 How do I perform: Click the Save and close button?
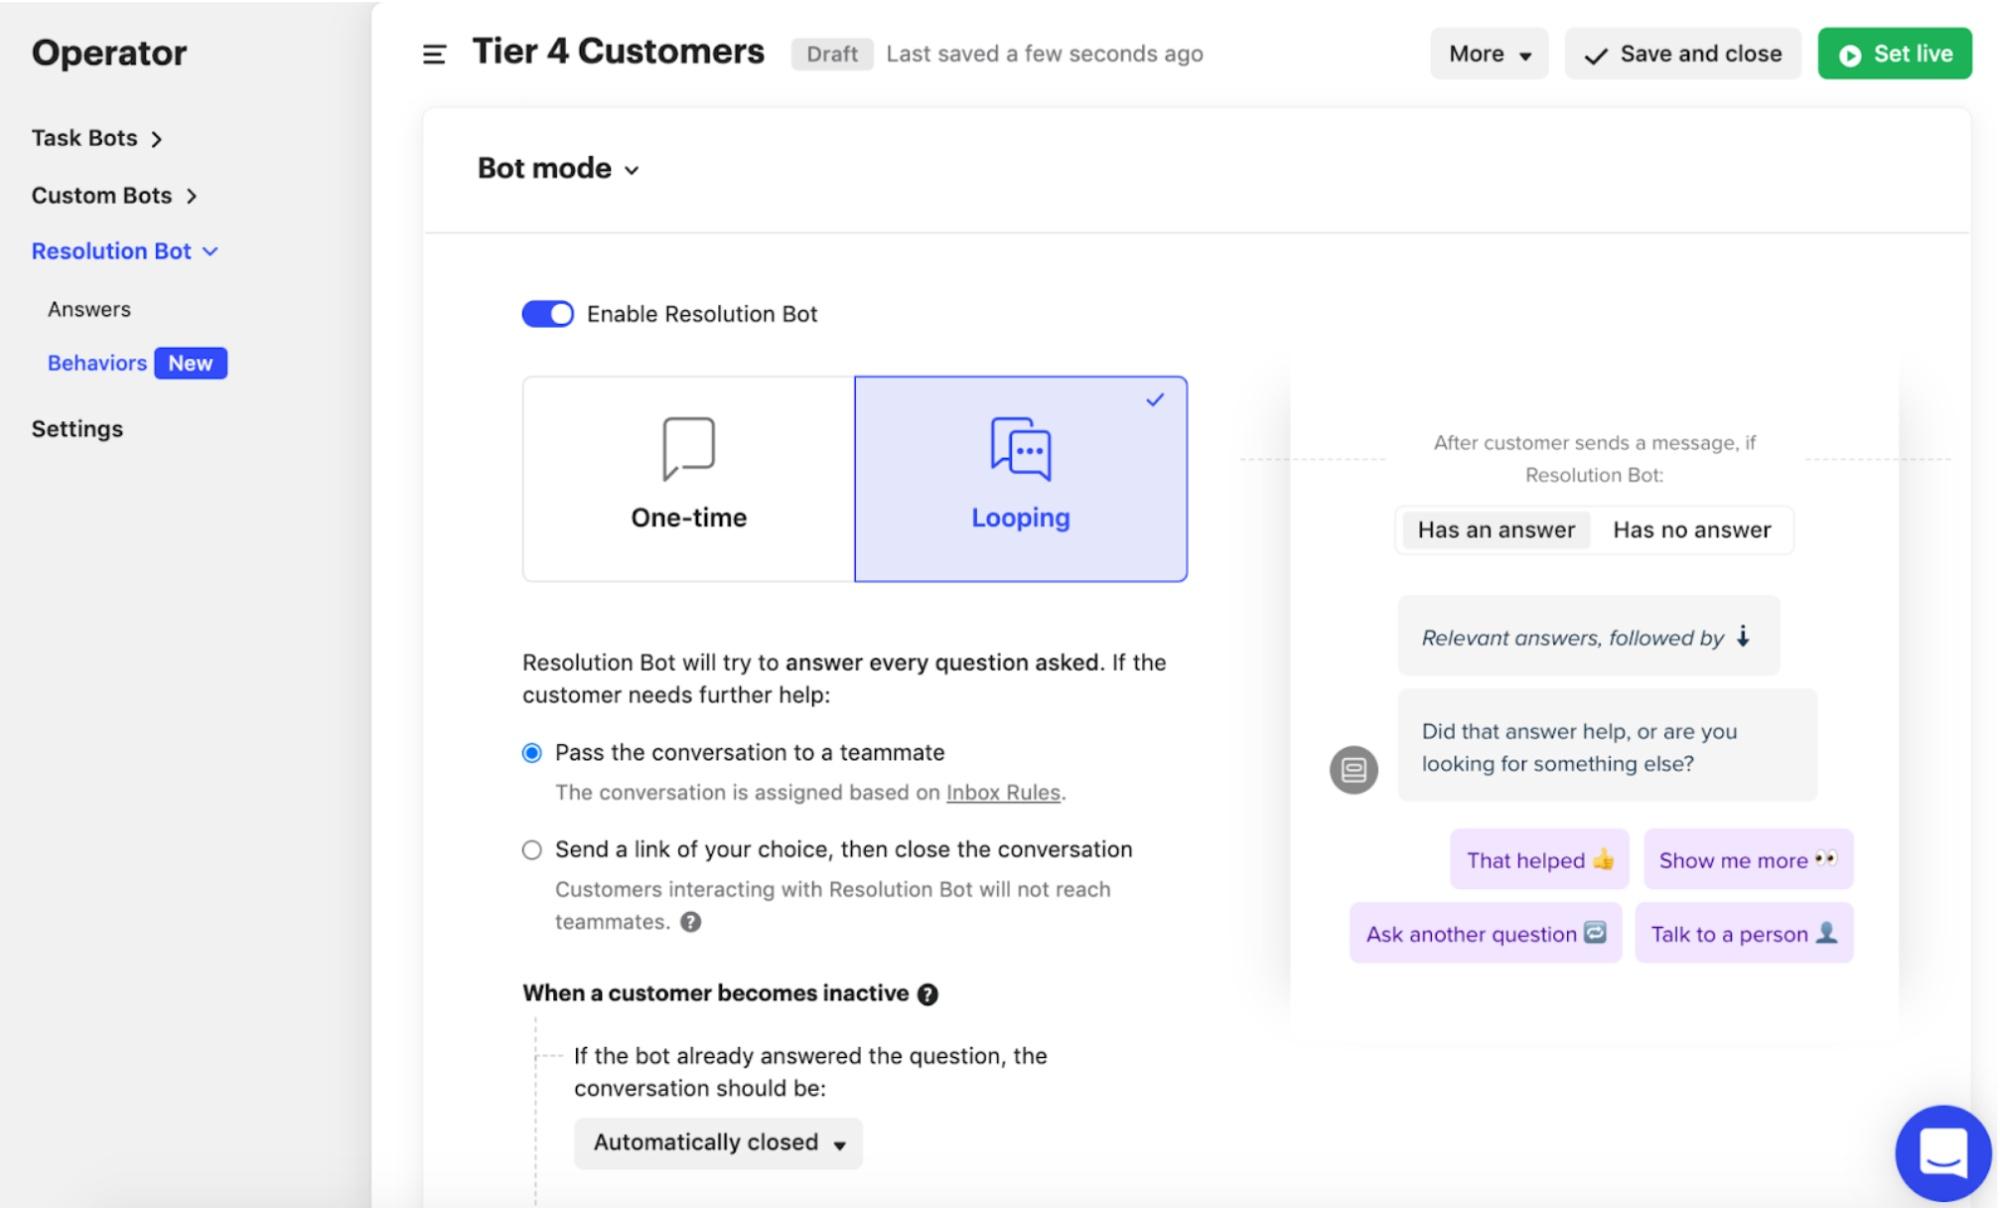pyautogui.click(x=1683, y=54)
